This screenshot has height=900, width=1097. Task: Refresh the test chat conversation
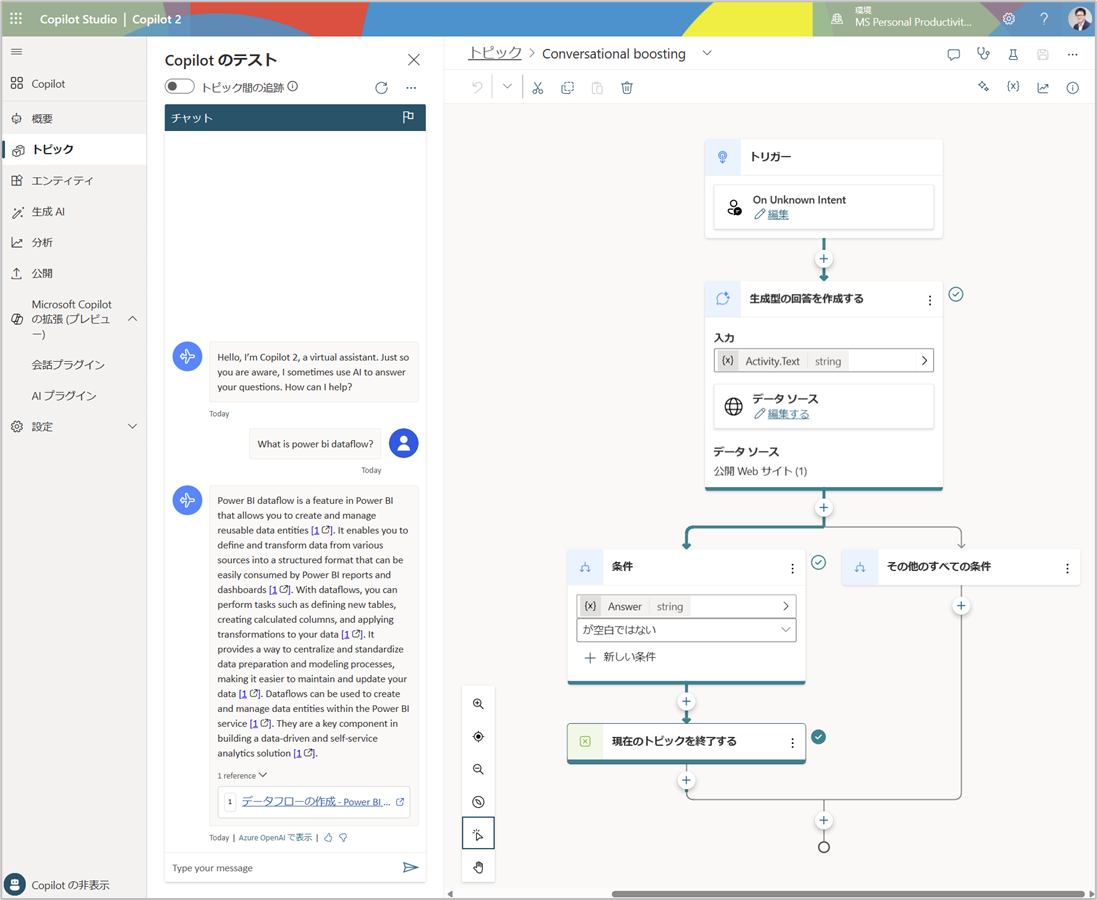[x=381, y=87]
